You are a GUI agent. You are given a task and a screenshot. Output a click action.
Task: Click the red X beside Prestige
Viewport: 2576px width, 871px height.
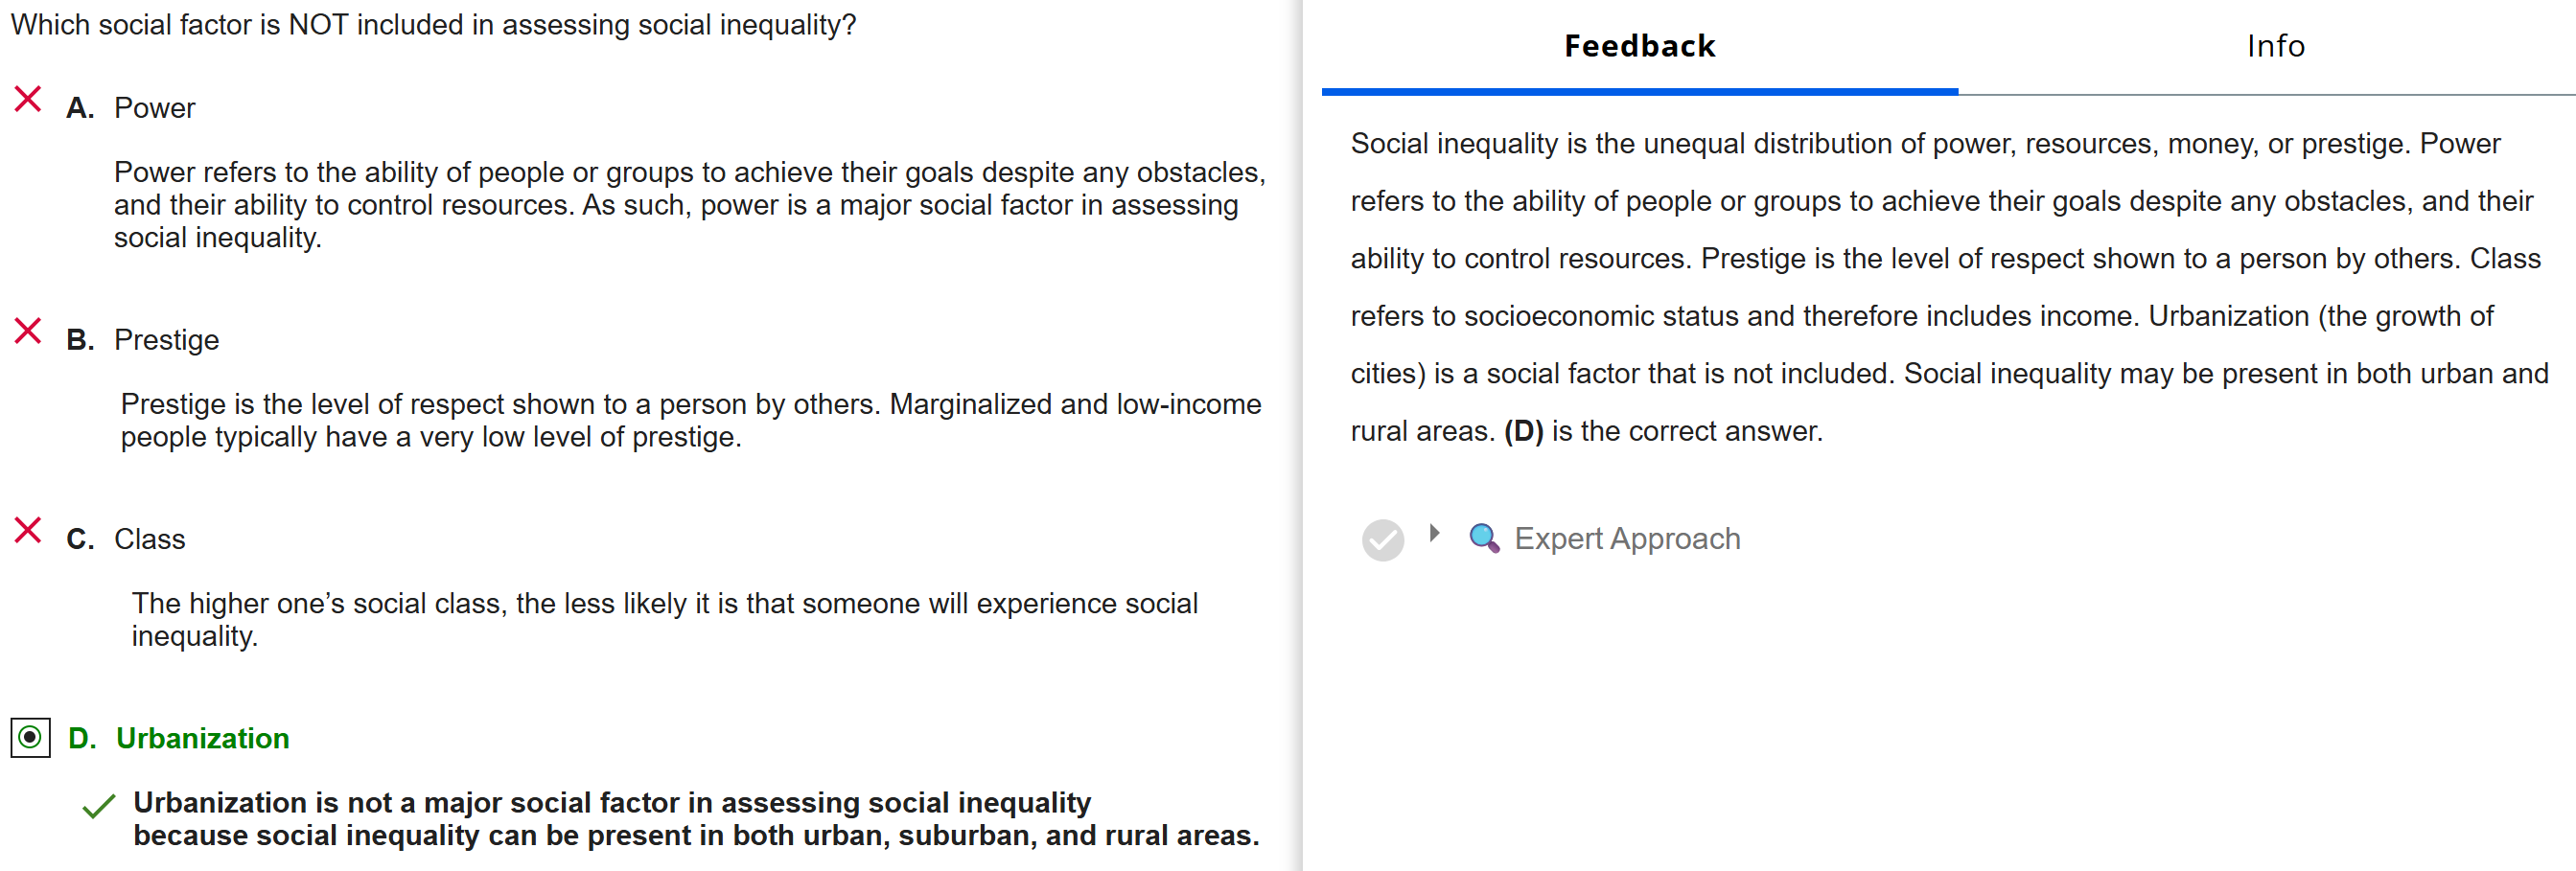[x=28, y=331]
